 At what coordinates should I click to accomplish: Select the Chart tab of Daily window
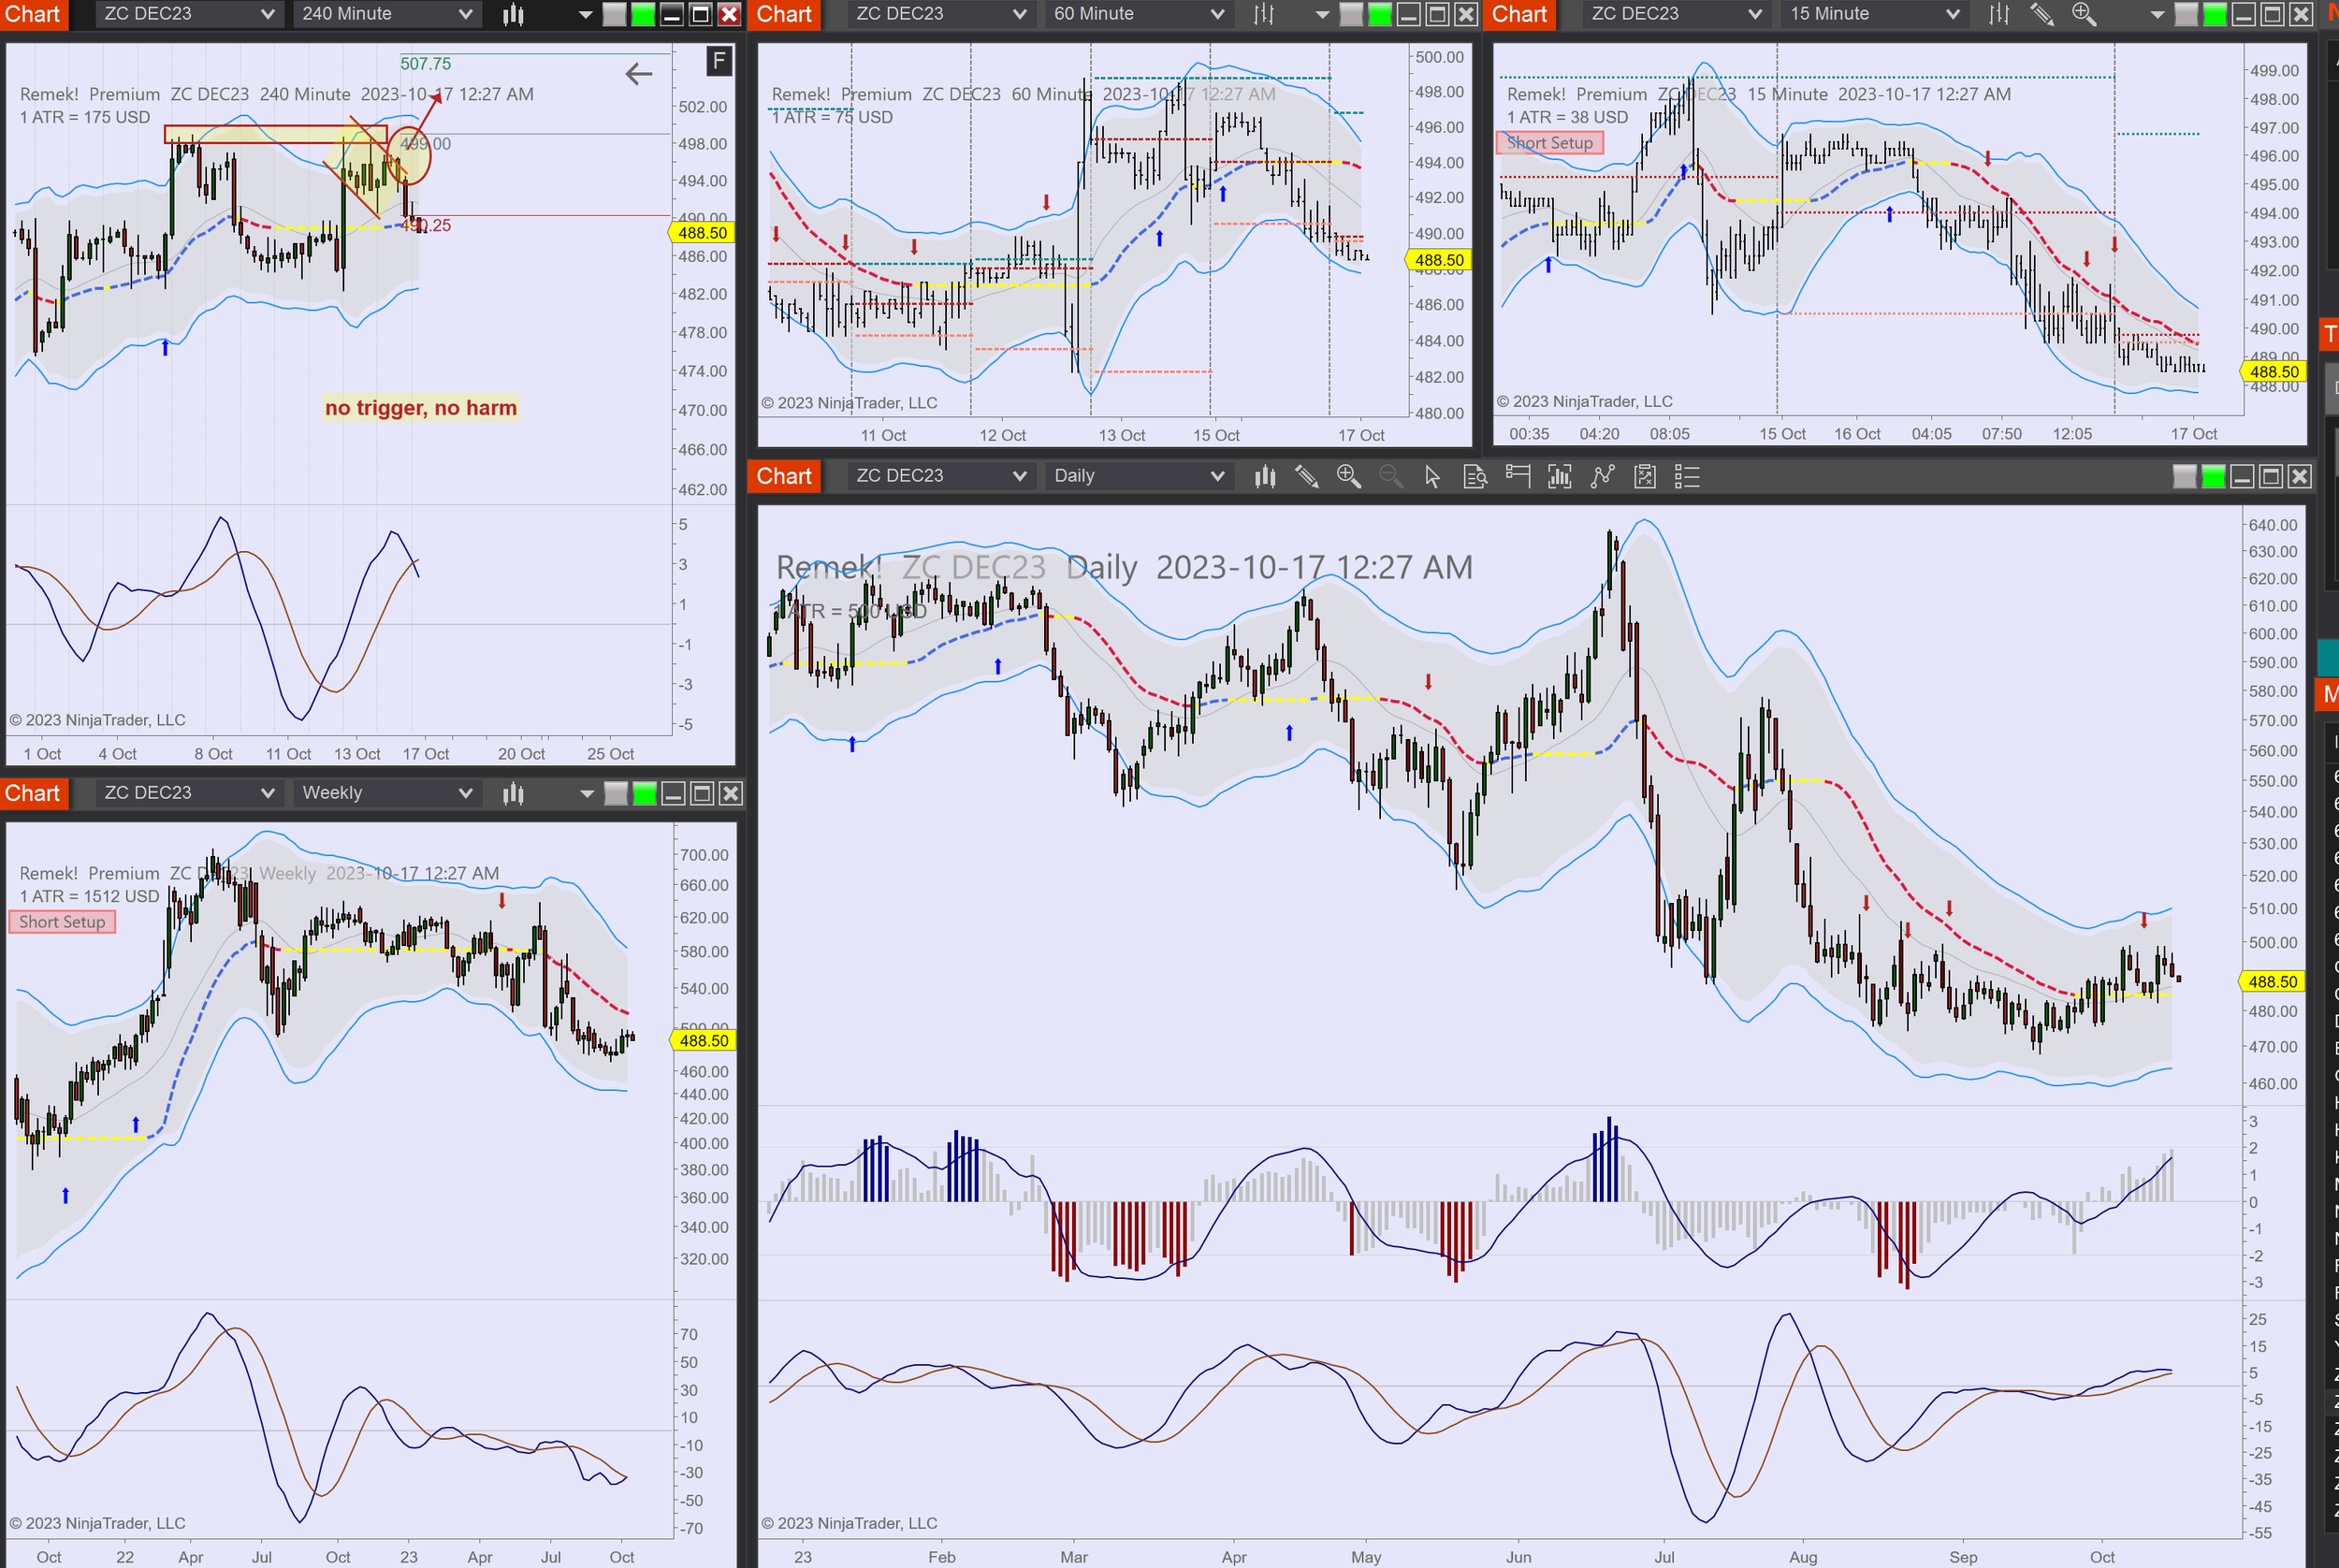[x=784, y=476]
